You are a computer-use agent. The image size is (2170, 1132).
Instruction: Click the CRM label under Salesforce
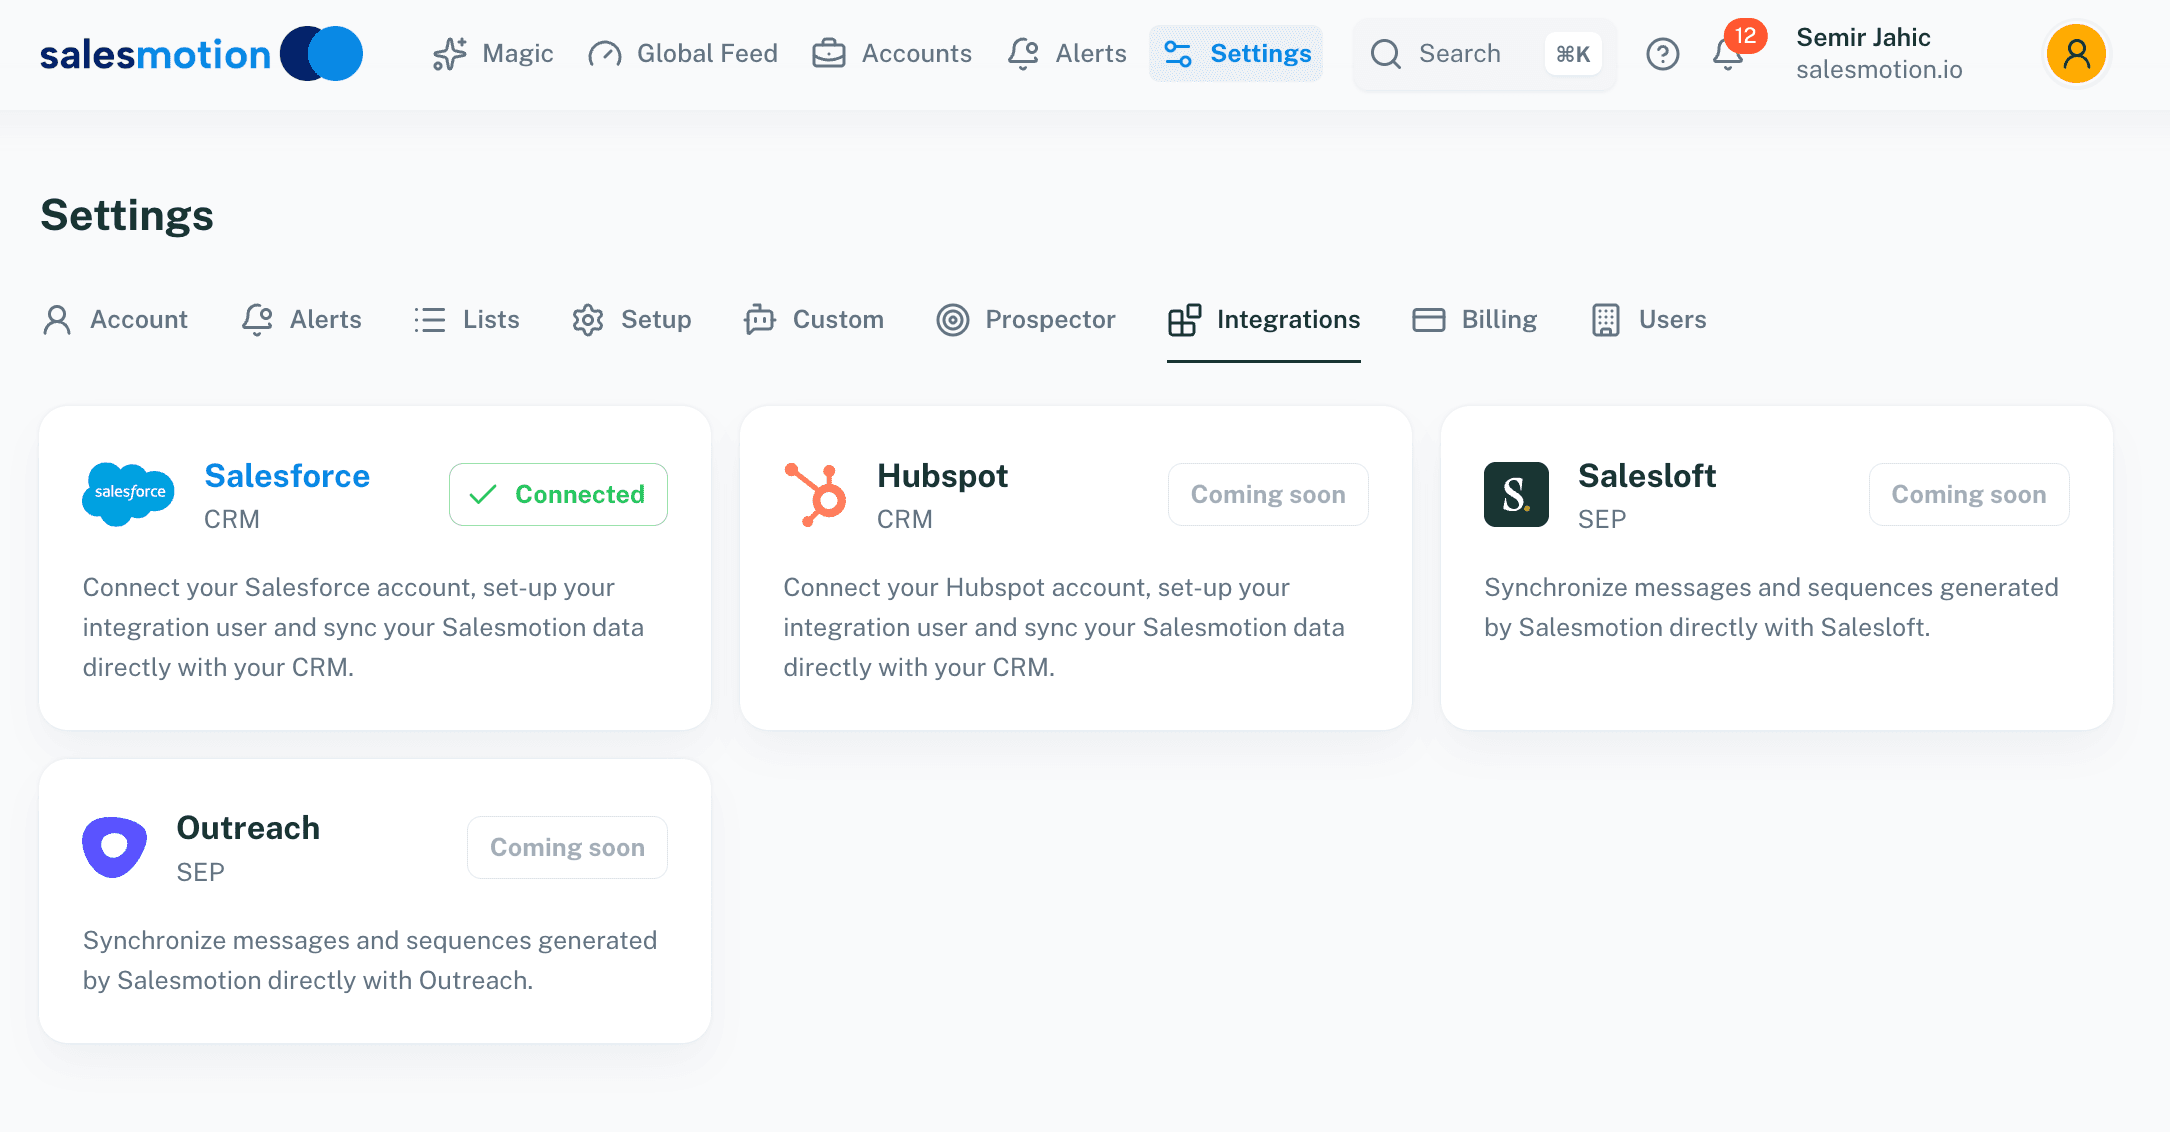(232, 519)
